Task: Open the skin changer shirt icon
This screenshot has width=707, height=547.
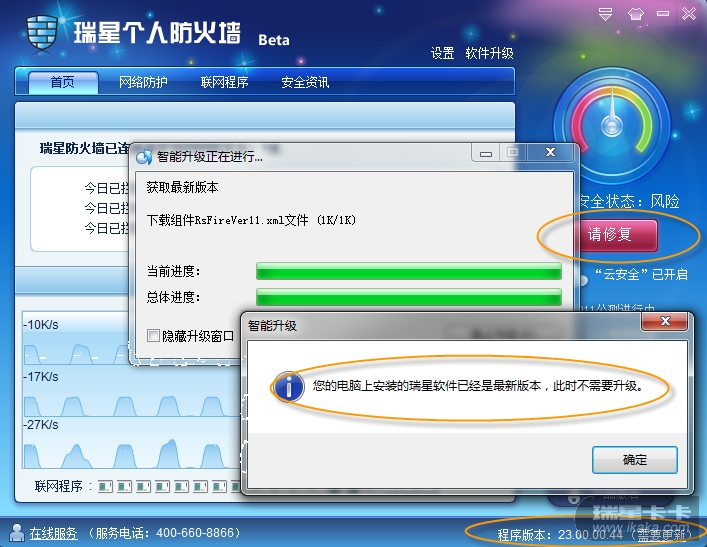Action: pos(635,14)
